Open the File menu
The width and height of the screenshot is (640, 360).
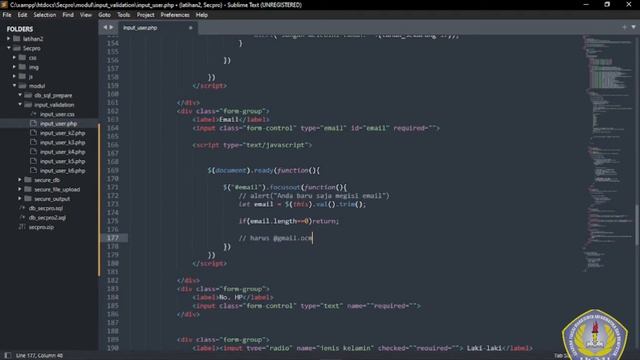7,15
